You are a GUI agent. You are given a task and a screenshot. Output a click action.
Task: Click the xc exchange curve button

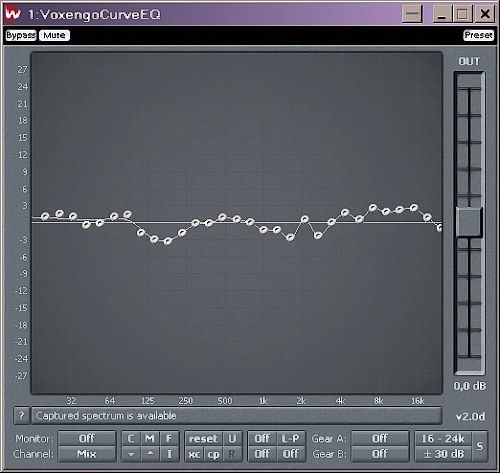tap(194, 454)
